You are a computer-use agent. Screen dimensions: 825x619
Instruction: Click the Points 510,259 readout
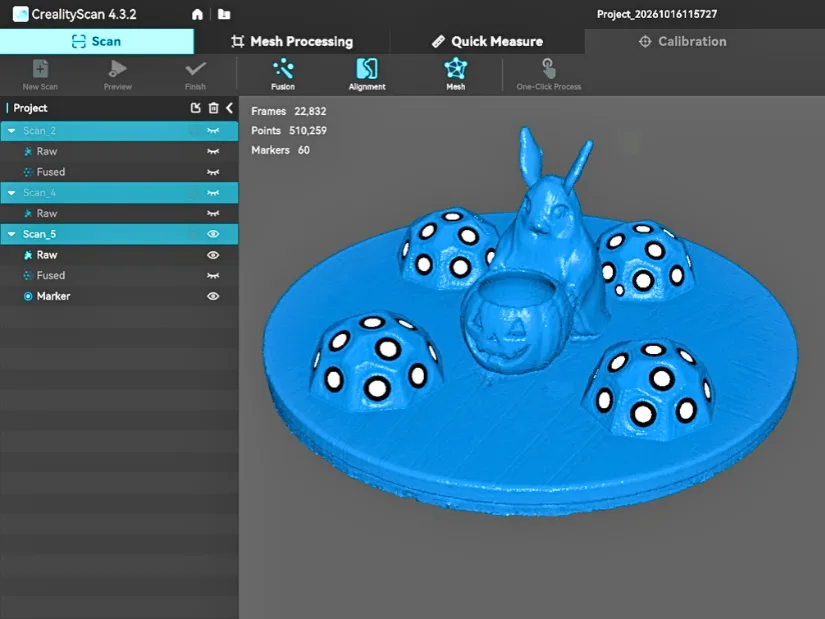tap(289, 131)
